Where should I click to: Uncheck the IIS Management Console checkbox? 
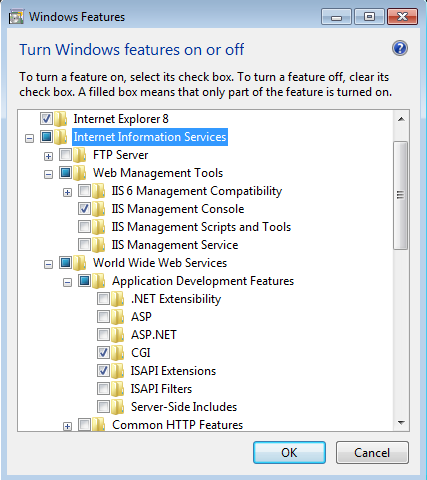(84, 208)
